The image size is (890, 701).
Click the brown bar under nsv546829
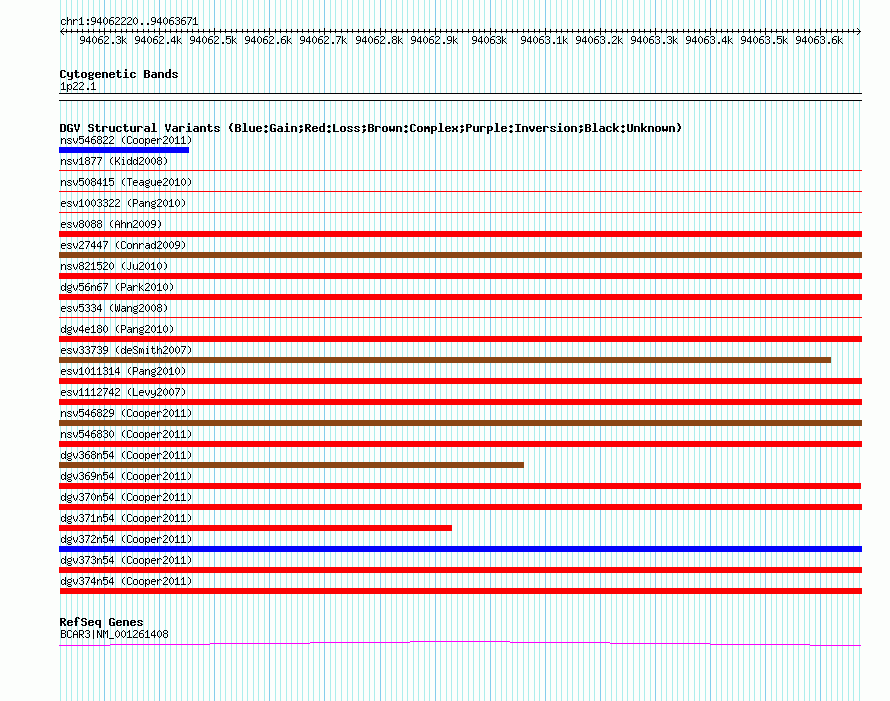click(x=460, y=423)
